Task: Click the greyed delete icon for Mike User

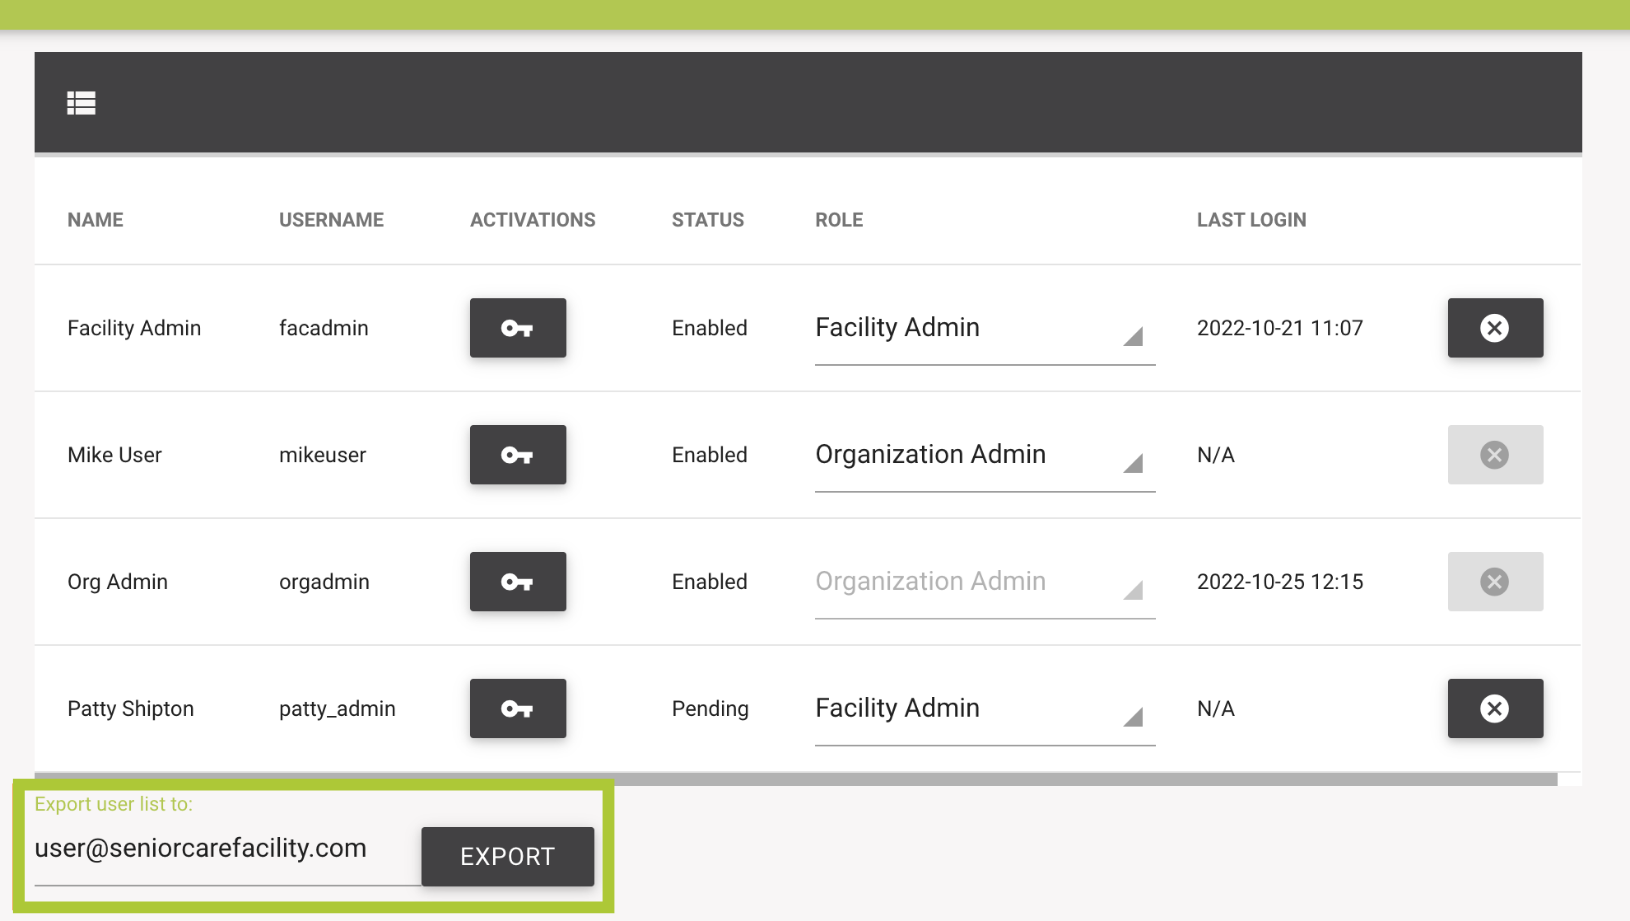Action: point(1494,455)
